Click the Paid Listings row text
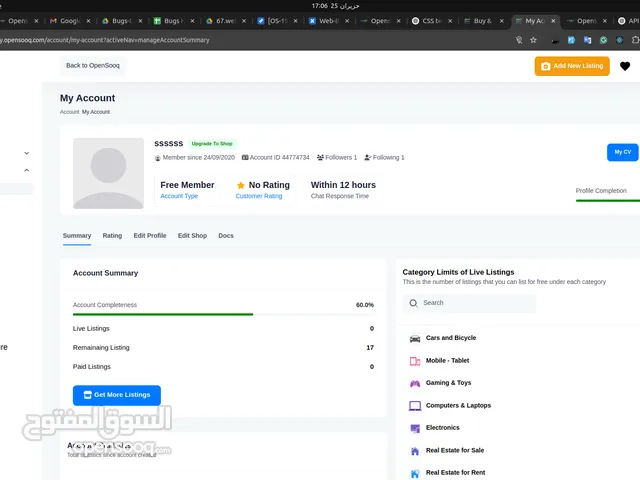Screen dimensions: 640x480 [x=91, y=367]
